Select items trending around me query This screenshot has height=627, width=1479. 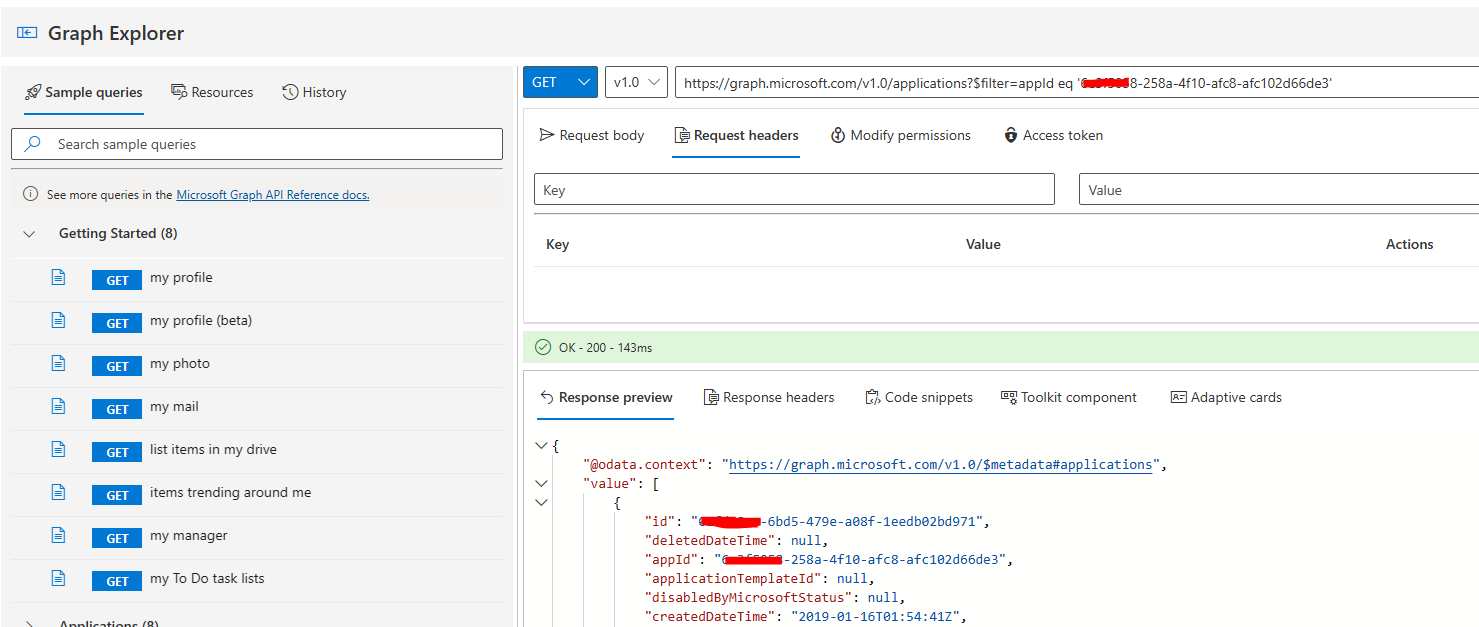click(x=230, y=493)
